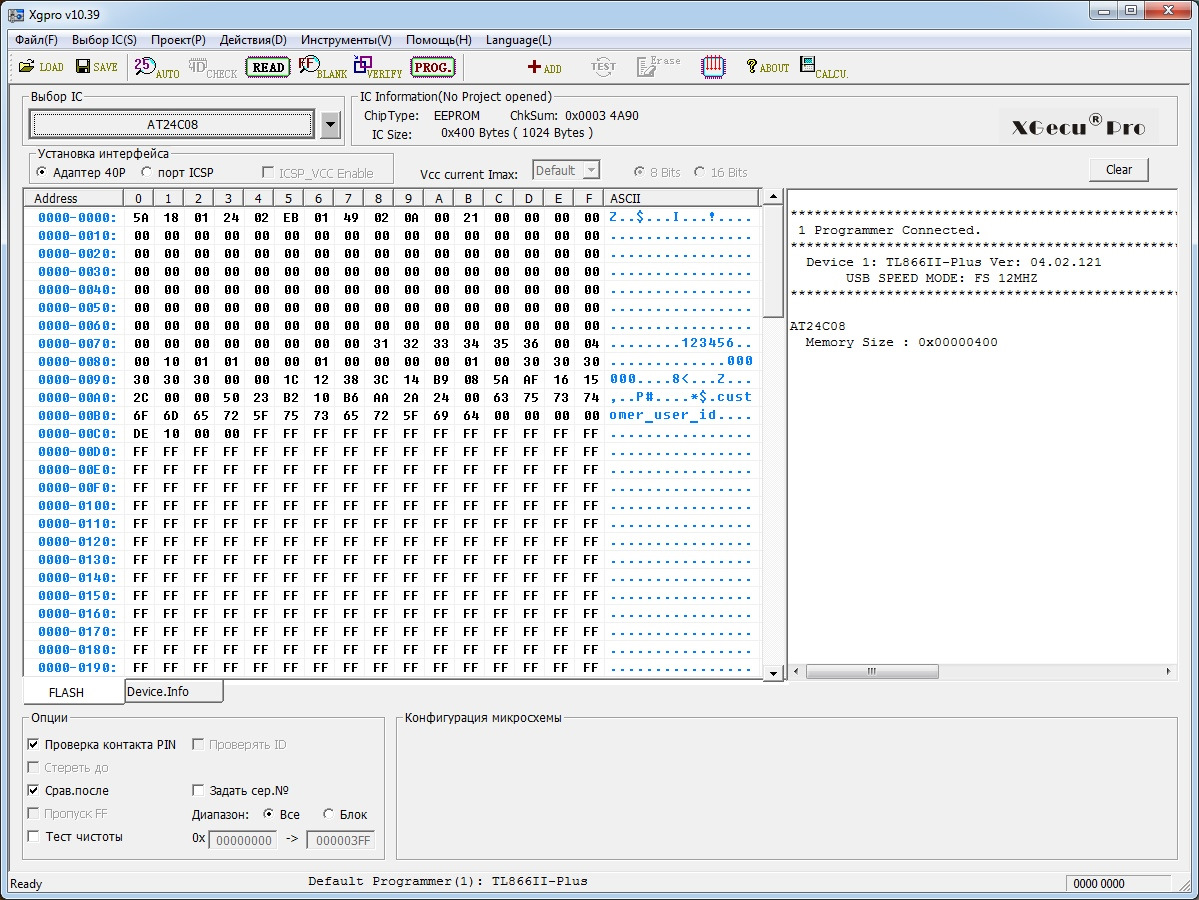Uncheck the Срав.после checkbox
Viewport: 1199px width, 900px height.
[x=34, y=790]
